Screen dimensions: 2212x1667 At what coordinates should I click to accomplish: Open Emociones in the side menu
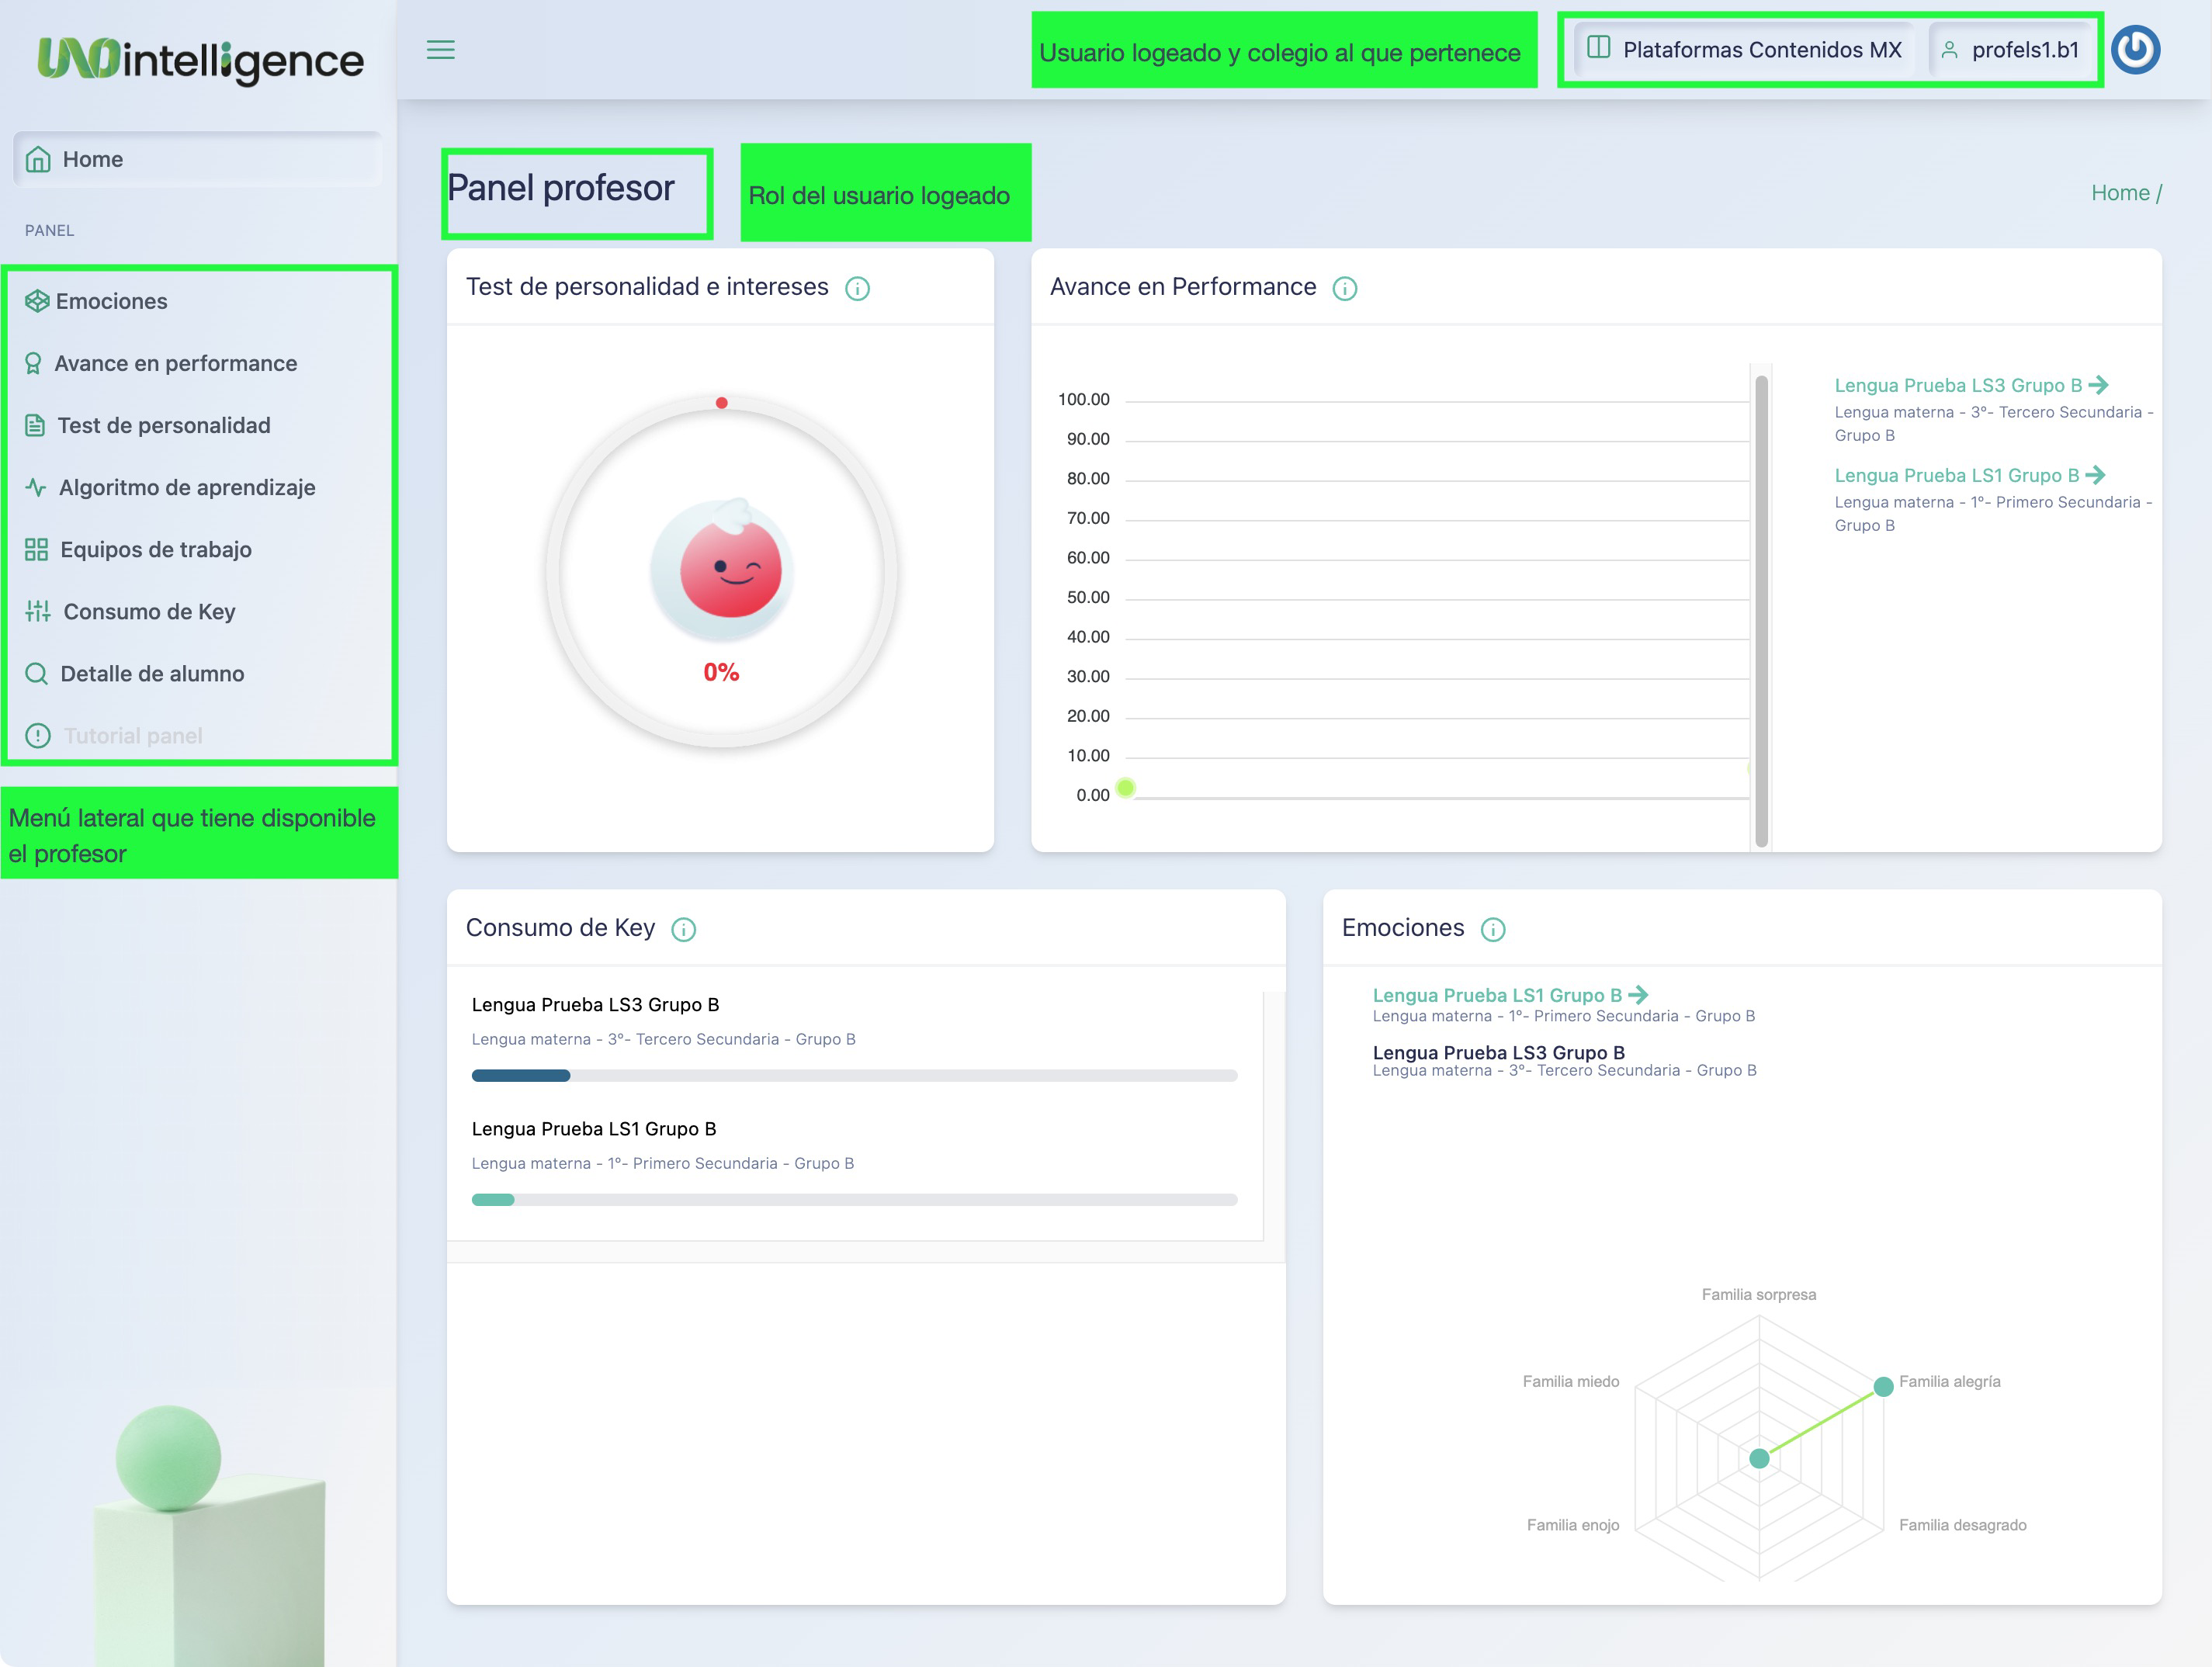(x=110, y=301)
